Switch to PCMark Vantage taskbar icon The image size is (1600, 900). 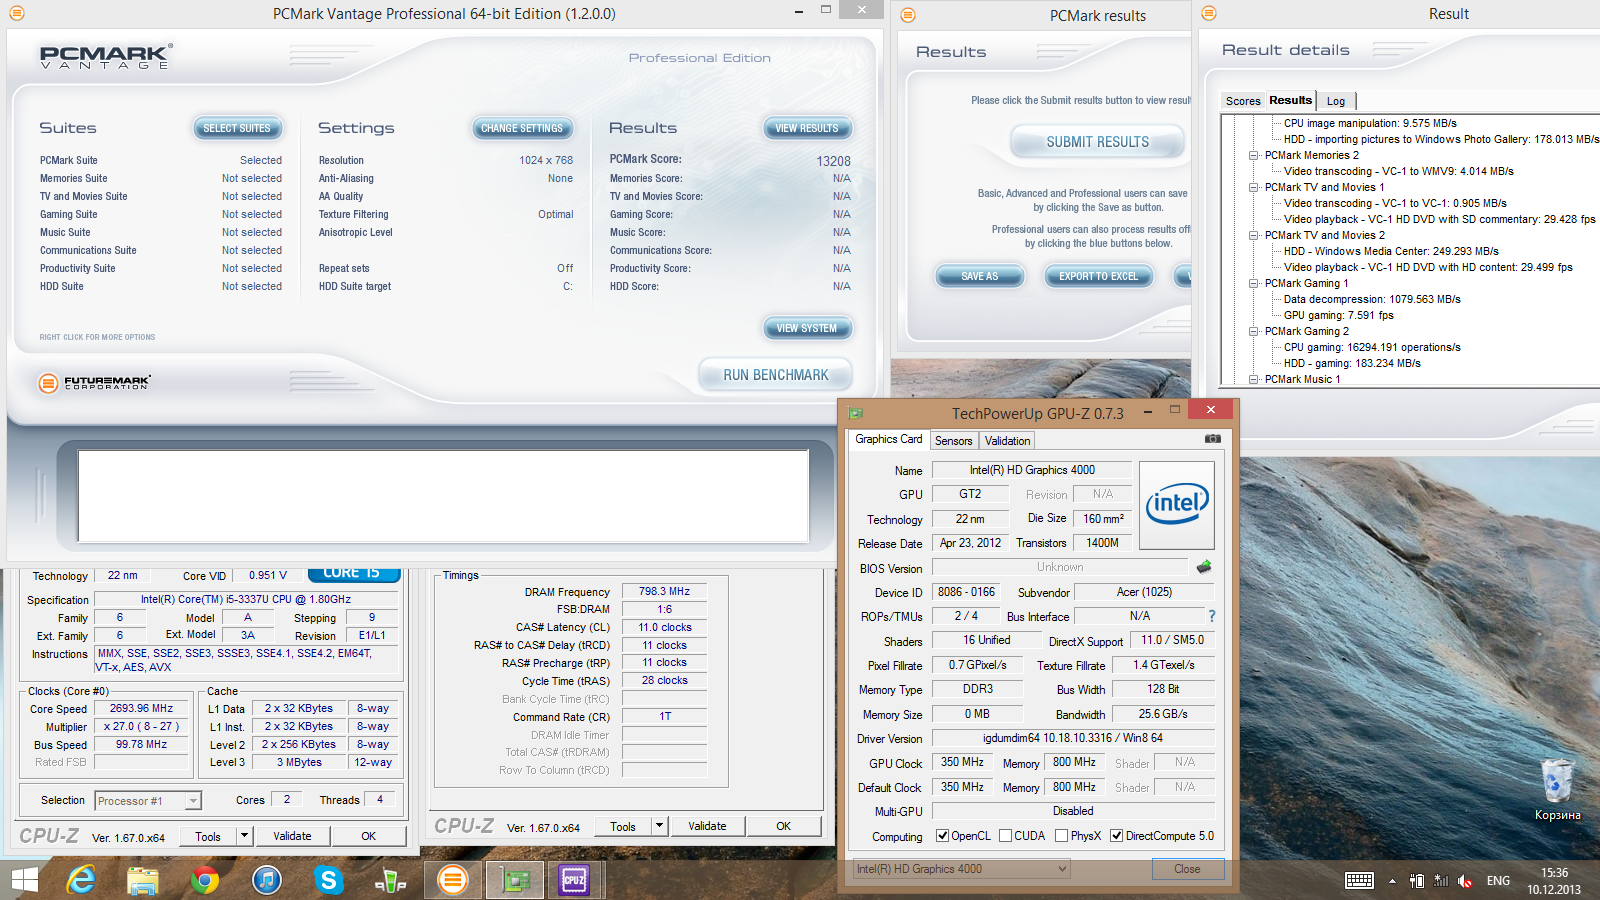(x=452, y=880)
